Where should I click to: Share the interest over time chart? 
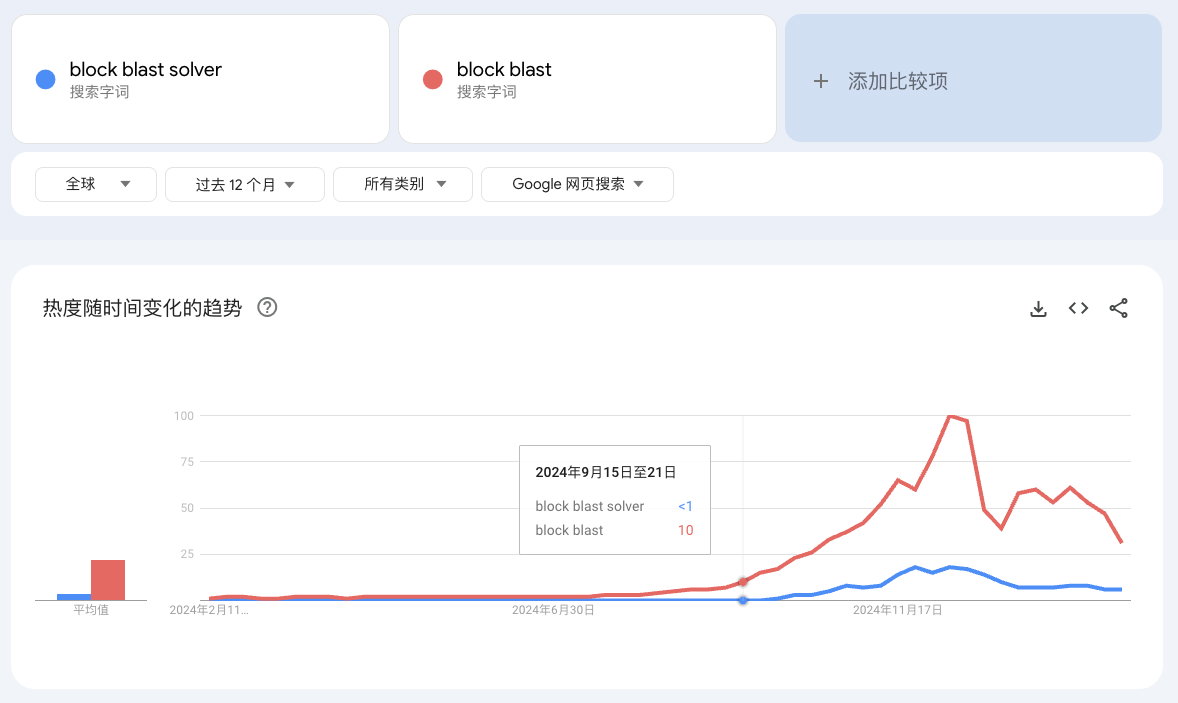(x=1119, y=308)
